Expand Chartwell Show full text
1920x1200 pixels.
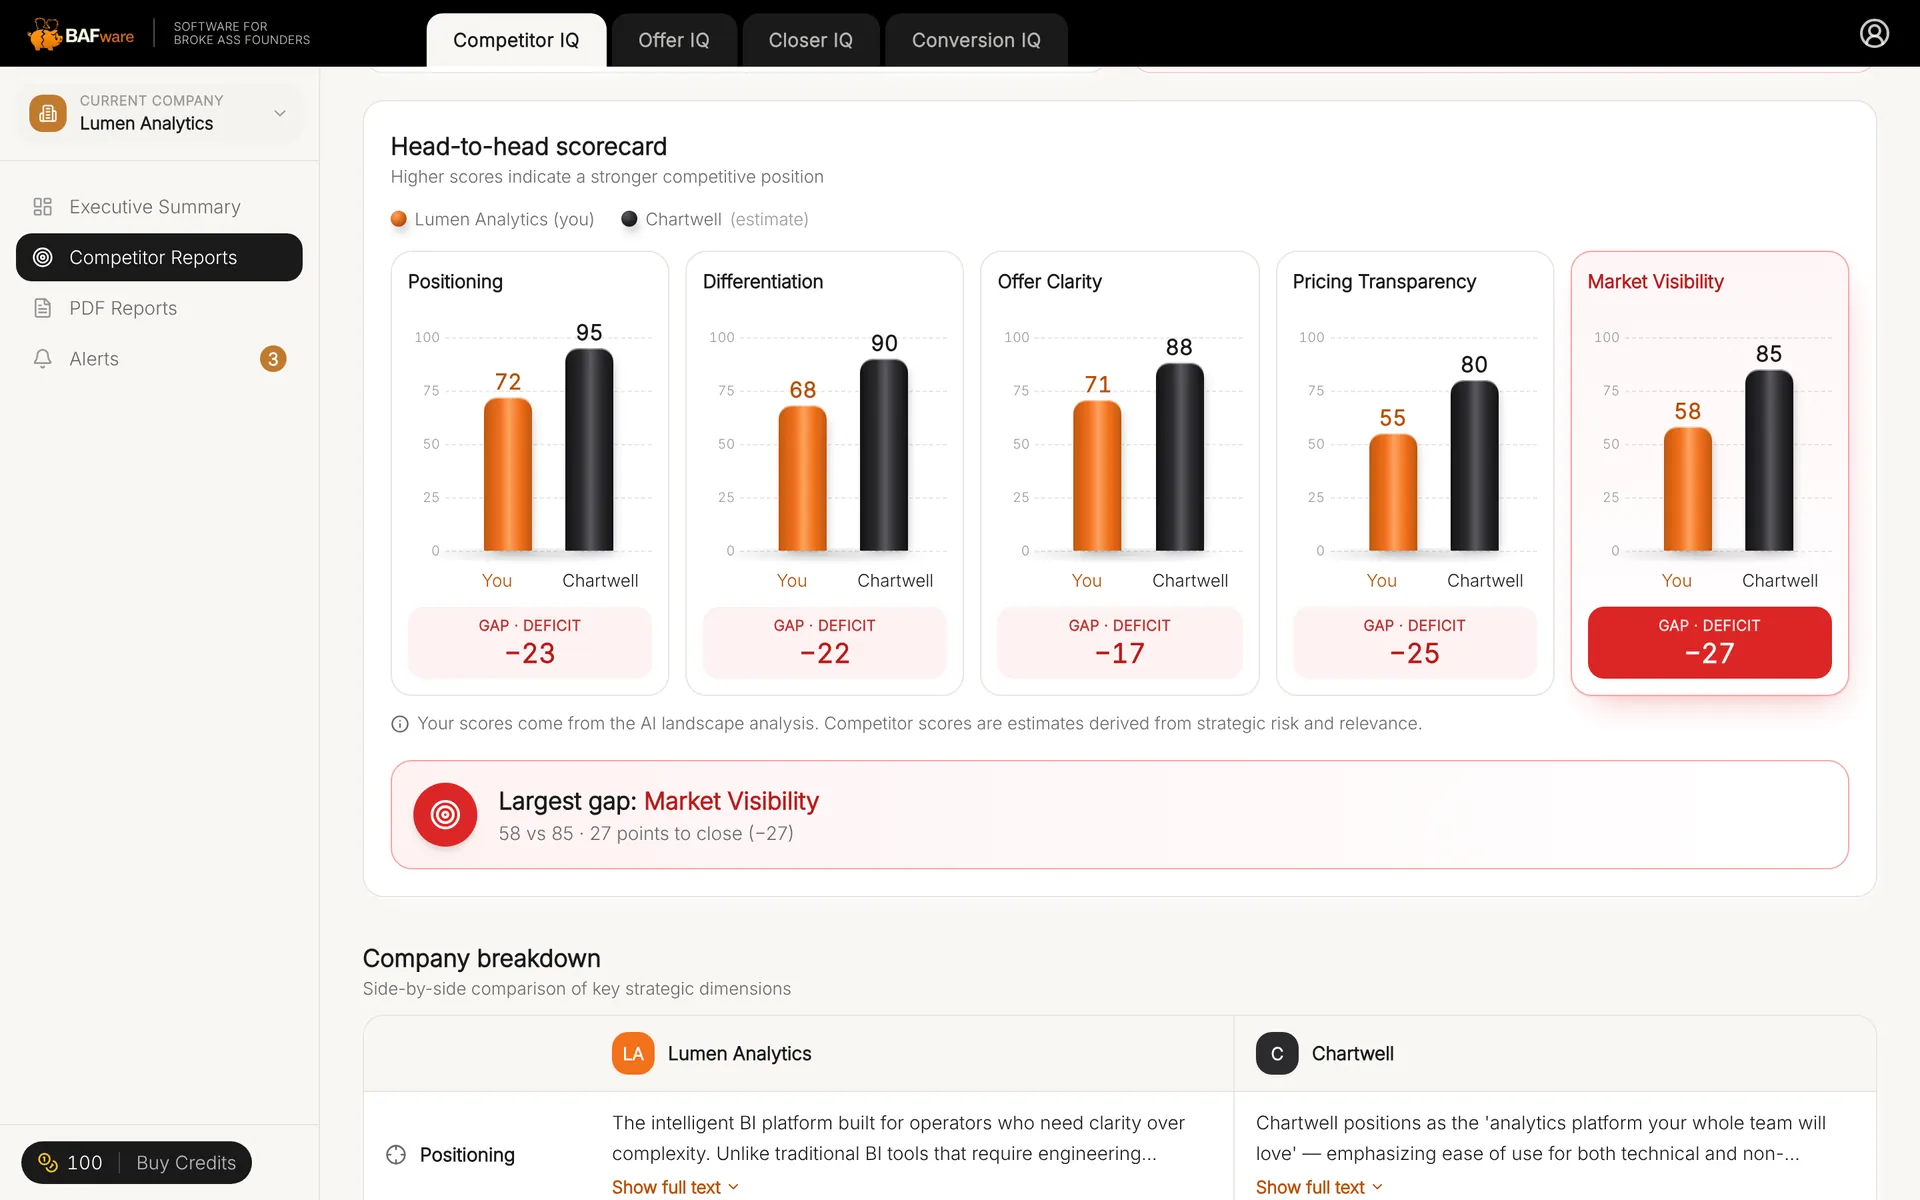click(x=1319, y=1187)
